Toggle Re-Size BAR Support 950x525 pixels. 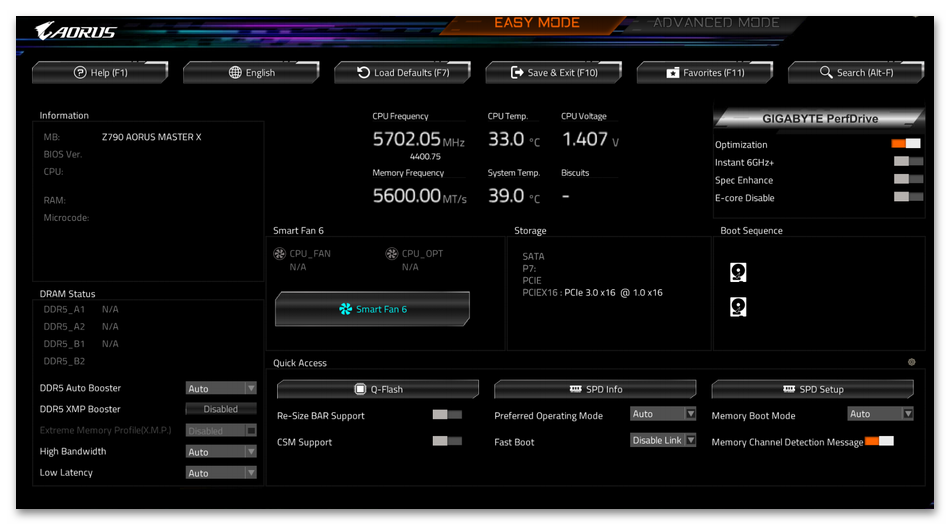pyautogui.click(x=447, y=415)
